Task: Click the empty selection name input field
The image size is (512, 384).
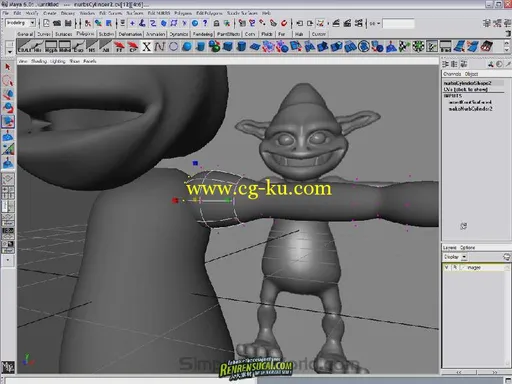Action: coord(398,24)
